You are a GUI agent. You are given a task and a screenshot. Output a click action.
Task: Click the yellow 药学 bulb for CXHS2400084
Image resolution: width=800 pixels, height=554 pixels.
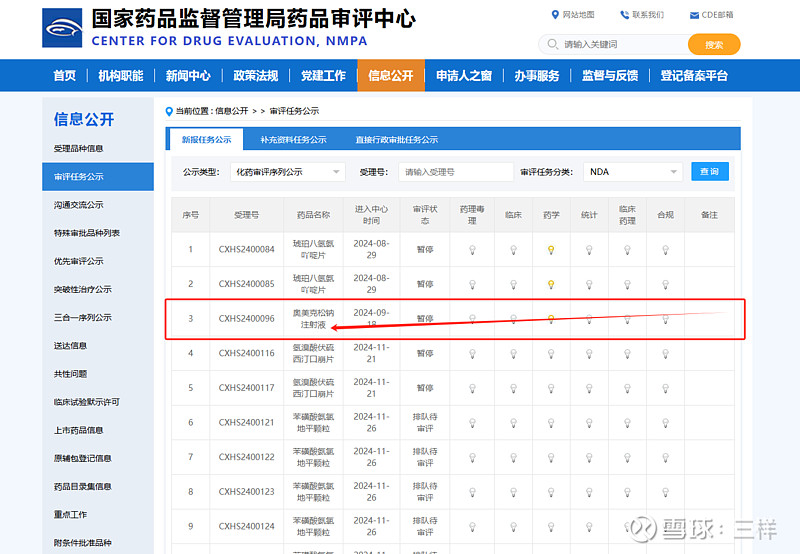[x=550, y=250]
